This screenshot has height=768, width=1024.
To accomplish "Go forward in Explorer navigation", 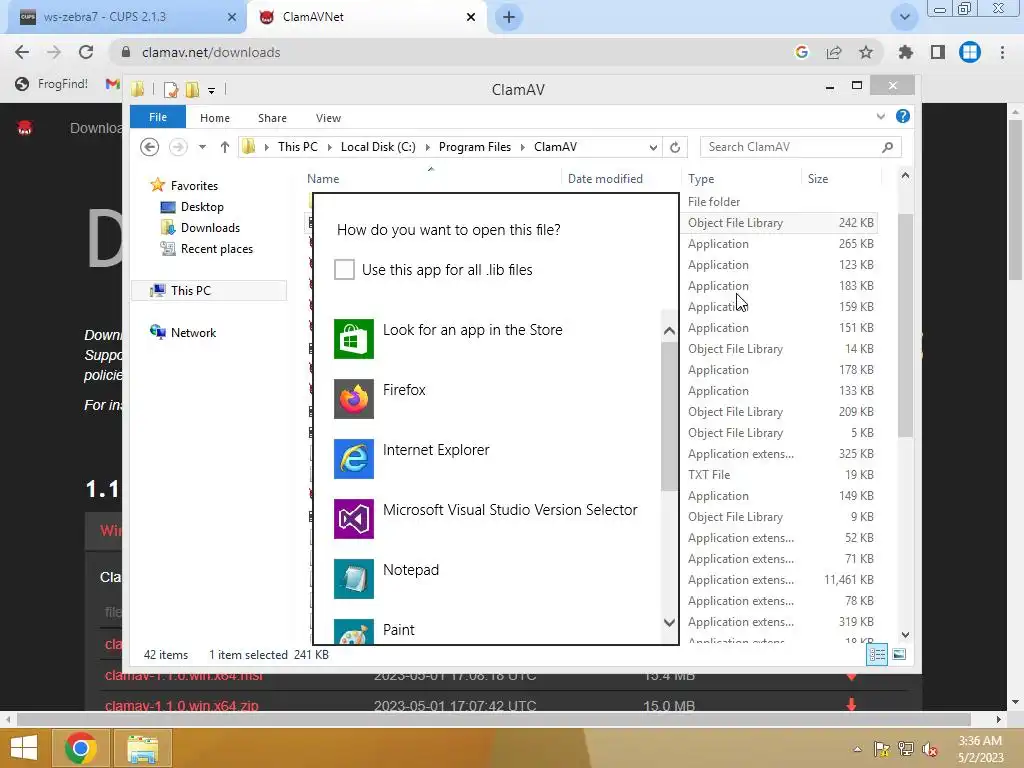I will (178, 147).
